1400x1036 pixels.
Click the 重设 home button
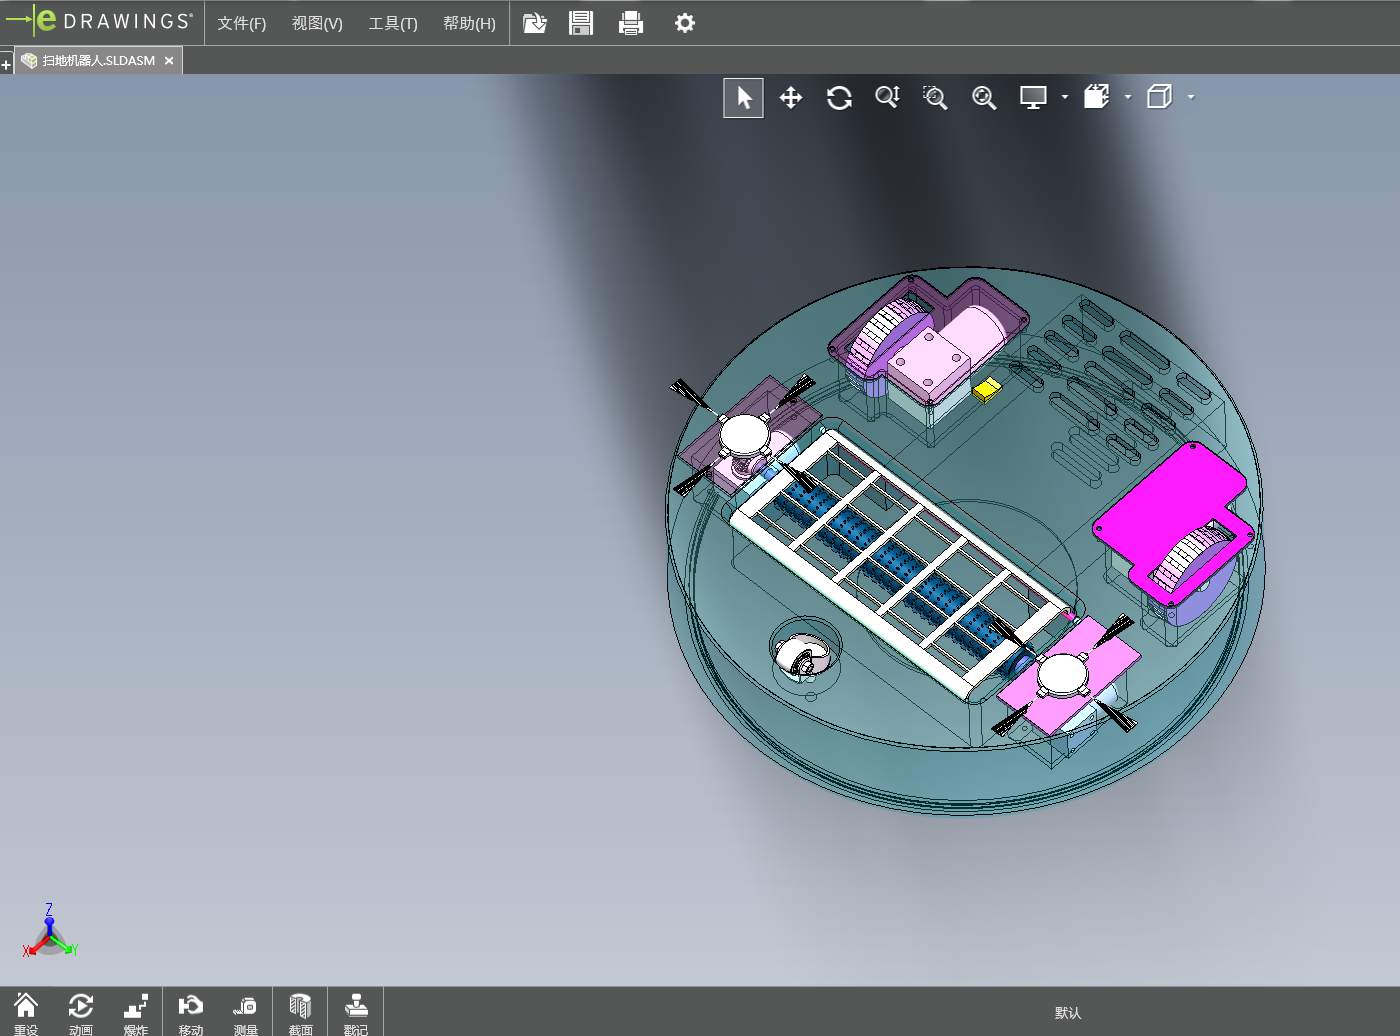click(26, 1012)
